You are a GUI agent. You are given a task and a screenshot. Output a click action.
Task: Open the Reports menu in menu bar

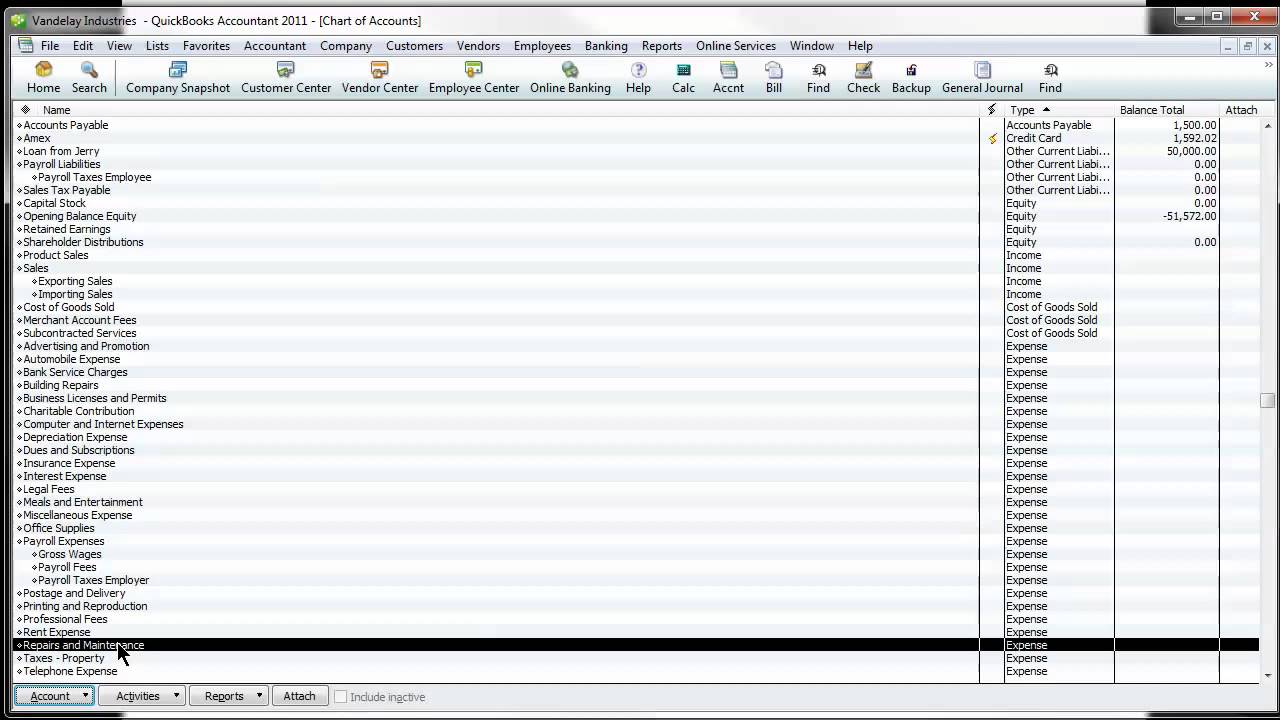662,46
